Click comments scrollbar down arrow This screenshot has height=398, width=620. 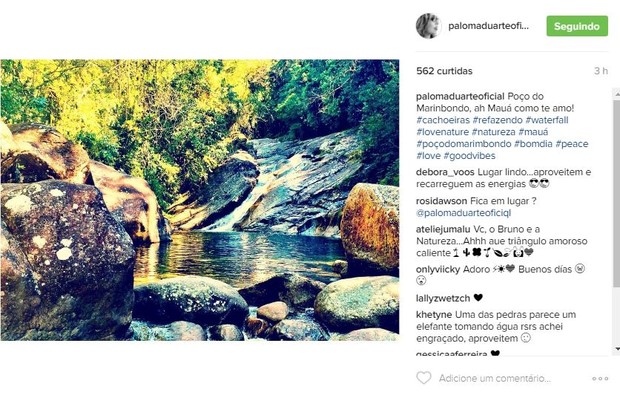tap(616, 349)
